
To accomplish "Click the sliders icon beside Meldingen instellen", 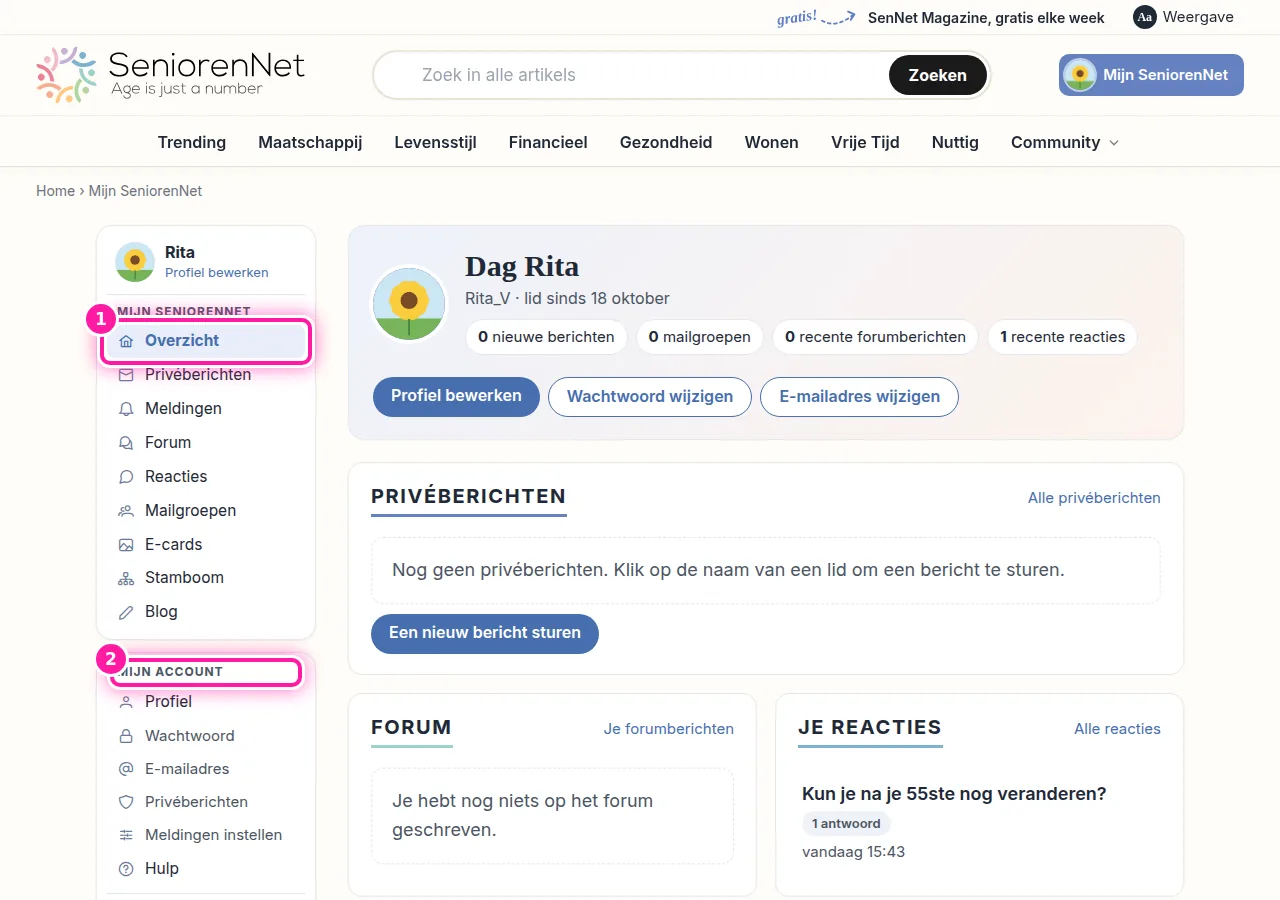I will [x=126, y=835].
